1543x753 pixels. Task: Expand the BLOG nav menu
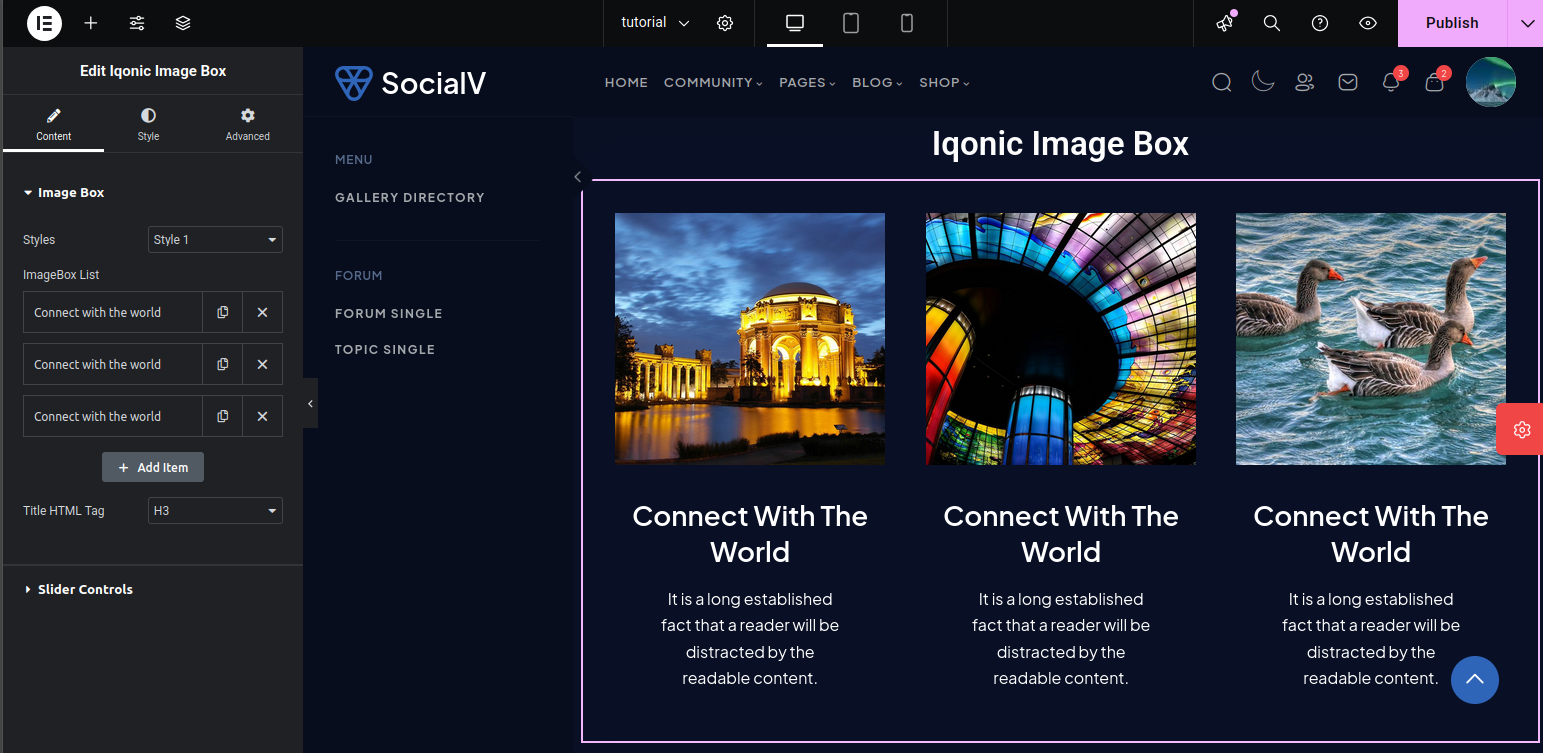(877, 83)
